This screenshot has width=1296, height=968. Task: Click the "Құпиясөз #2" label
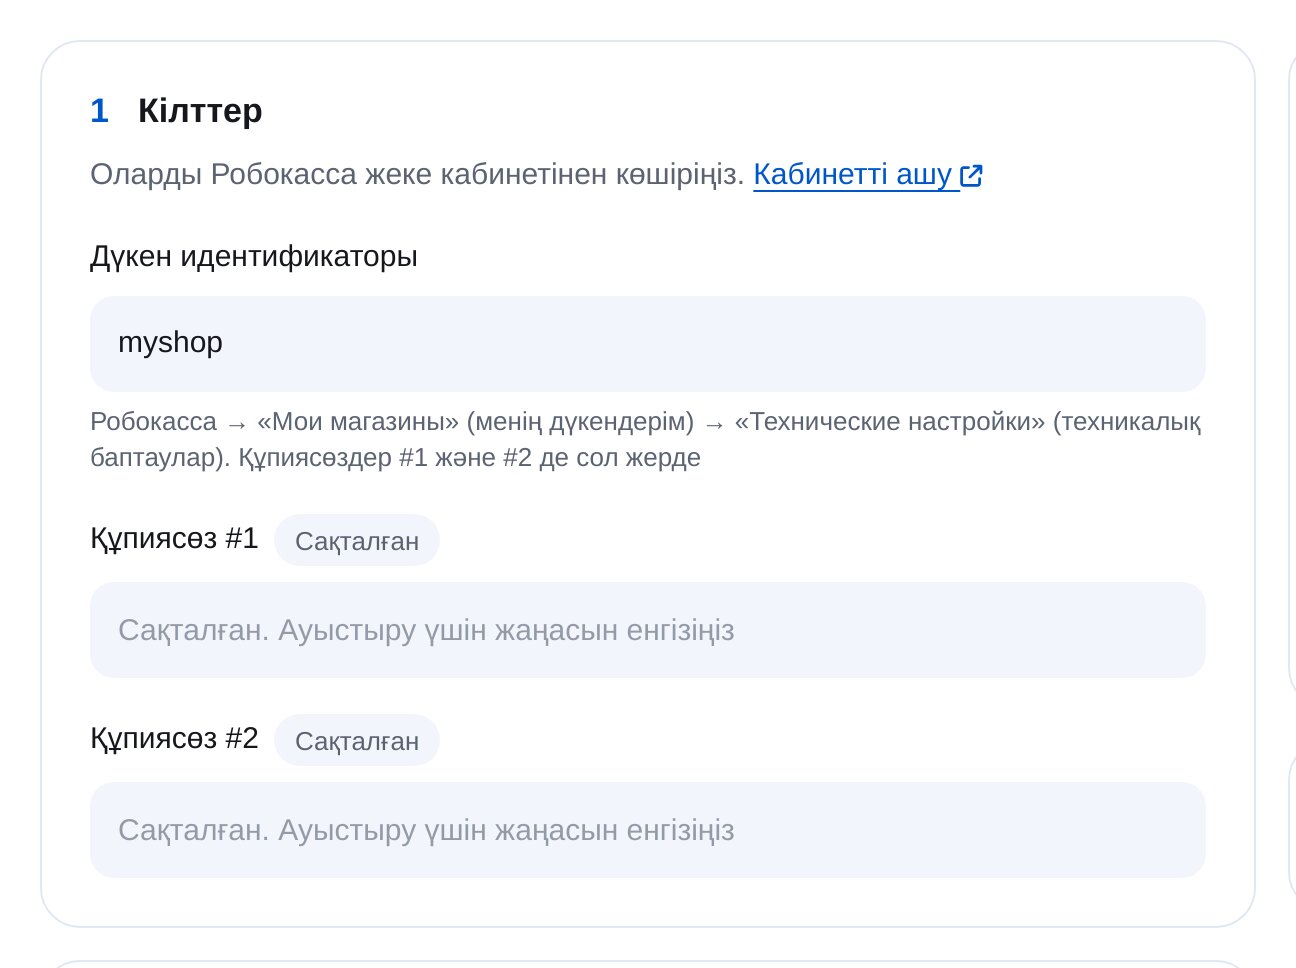click(x=174, y=738)
